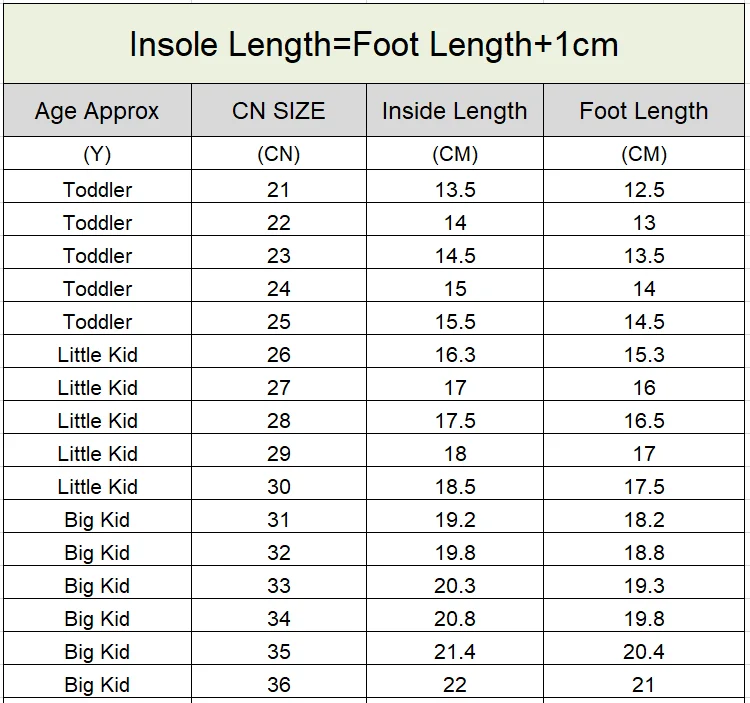Select the (Y) unit cell
This screenshot has height=703, width=750.
(x=97, y=154)
